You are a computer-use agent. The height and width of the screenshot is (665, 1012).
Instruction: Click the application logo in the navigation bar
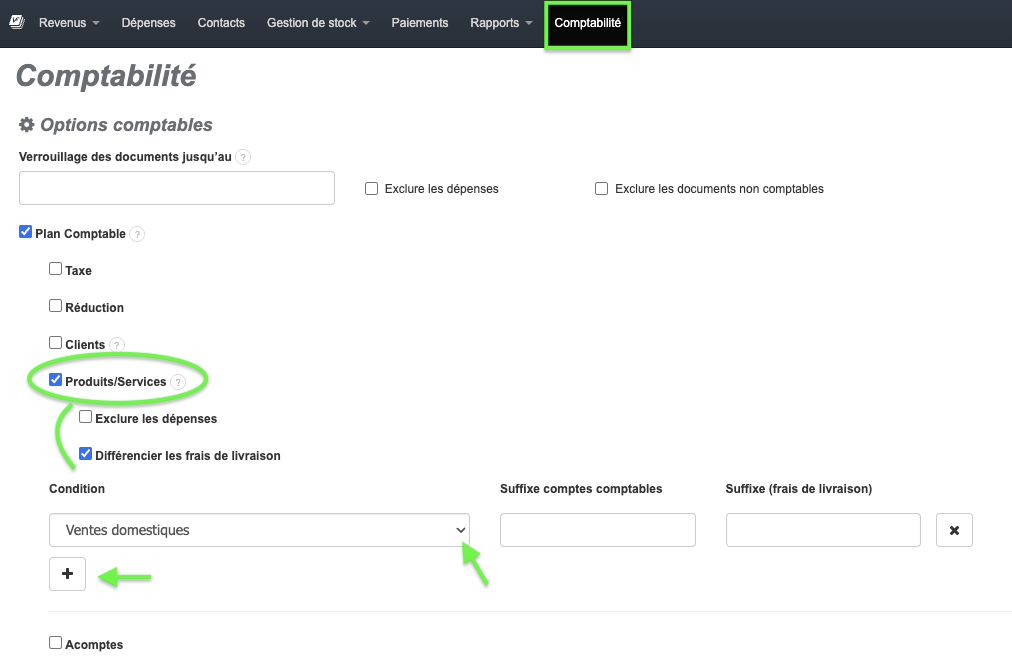[x=16, y=21]
